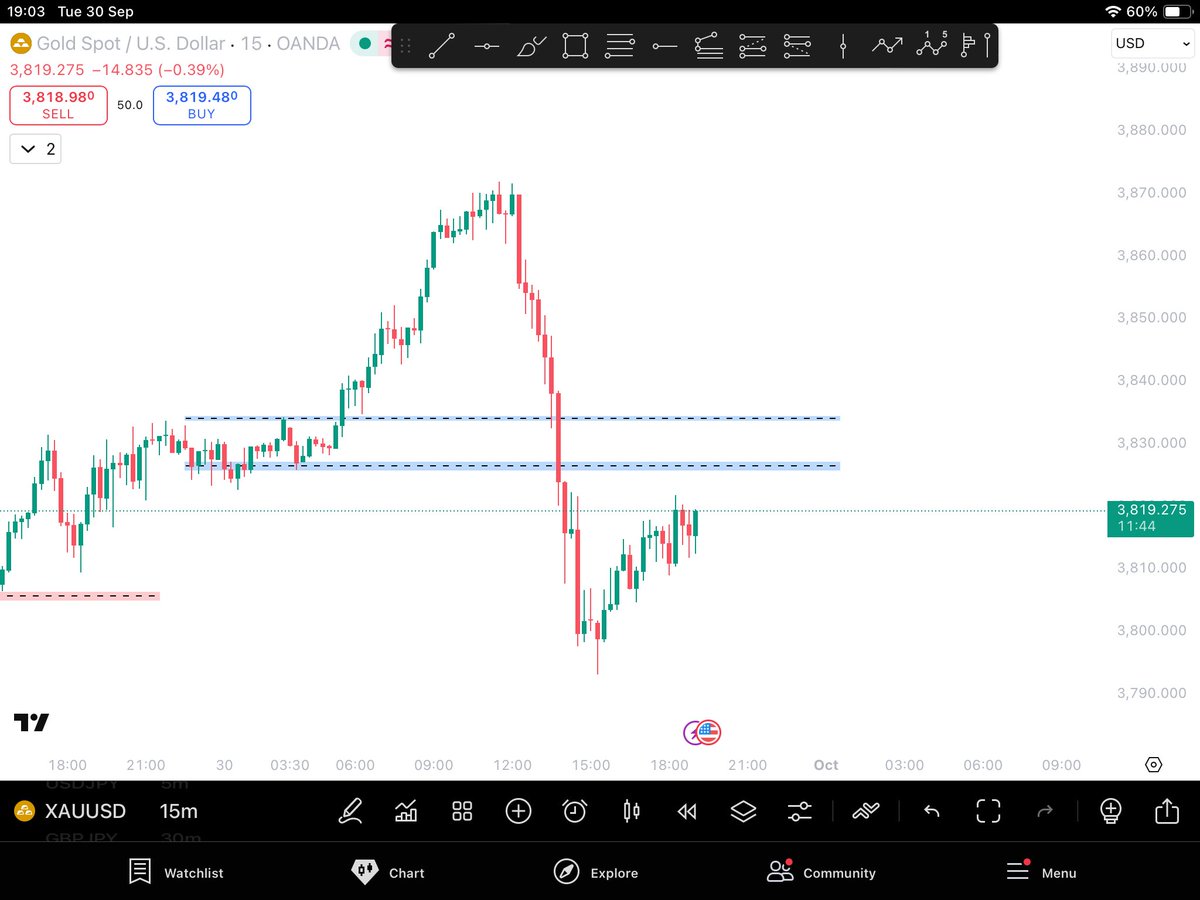Select the arrow path tool
Image resolution: width=1200 pixels, height=900 pixels.
887,45
